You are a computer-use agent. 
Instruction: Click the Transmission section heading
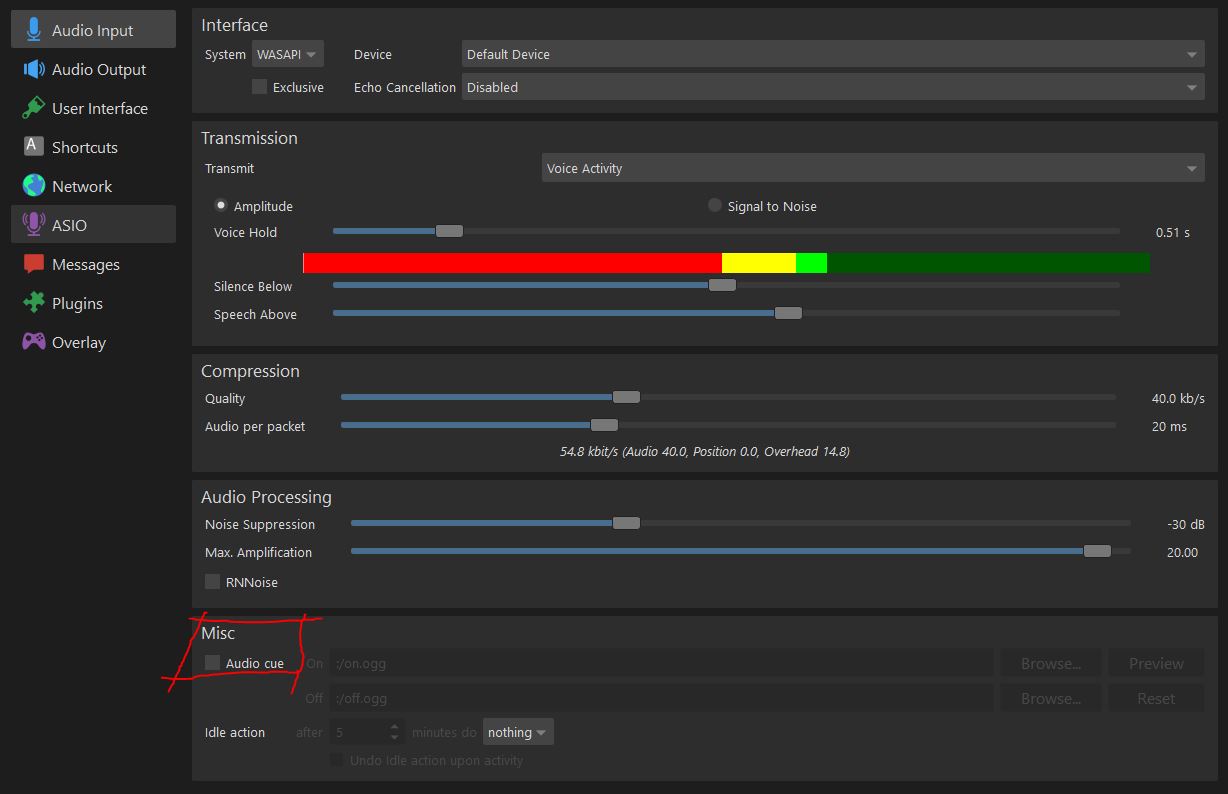point(249,138)
